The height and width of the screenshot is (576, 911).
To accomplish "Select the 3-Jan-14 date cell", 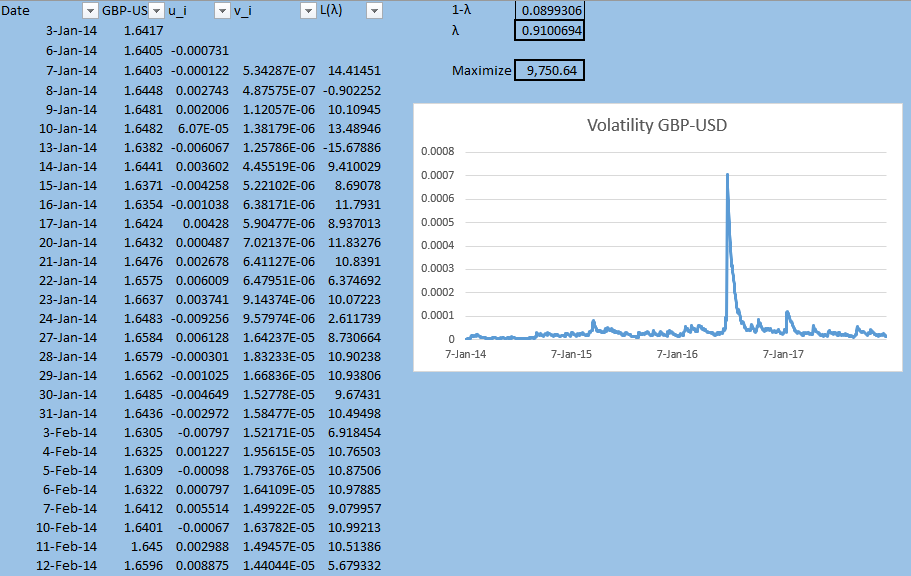I will pos(71,31).
